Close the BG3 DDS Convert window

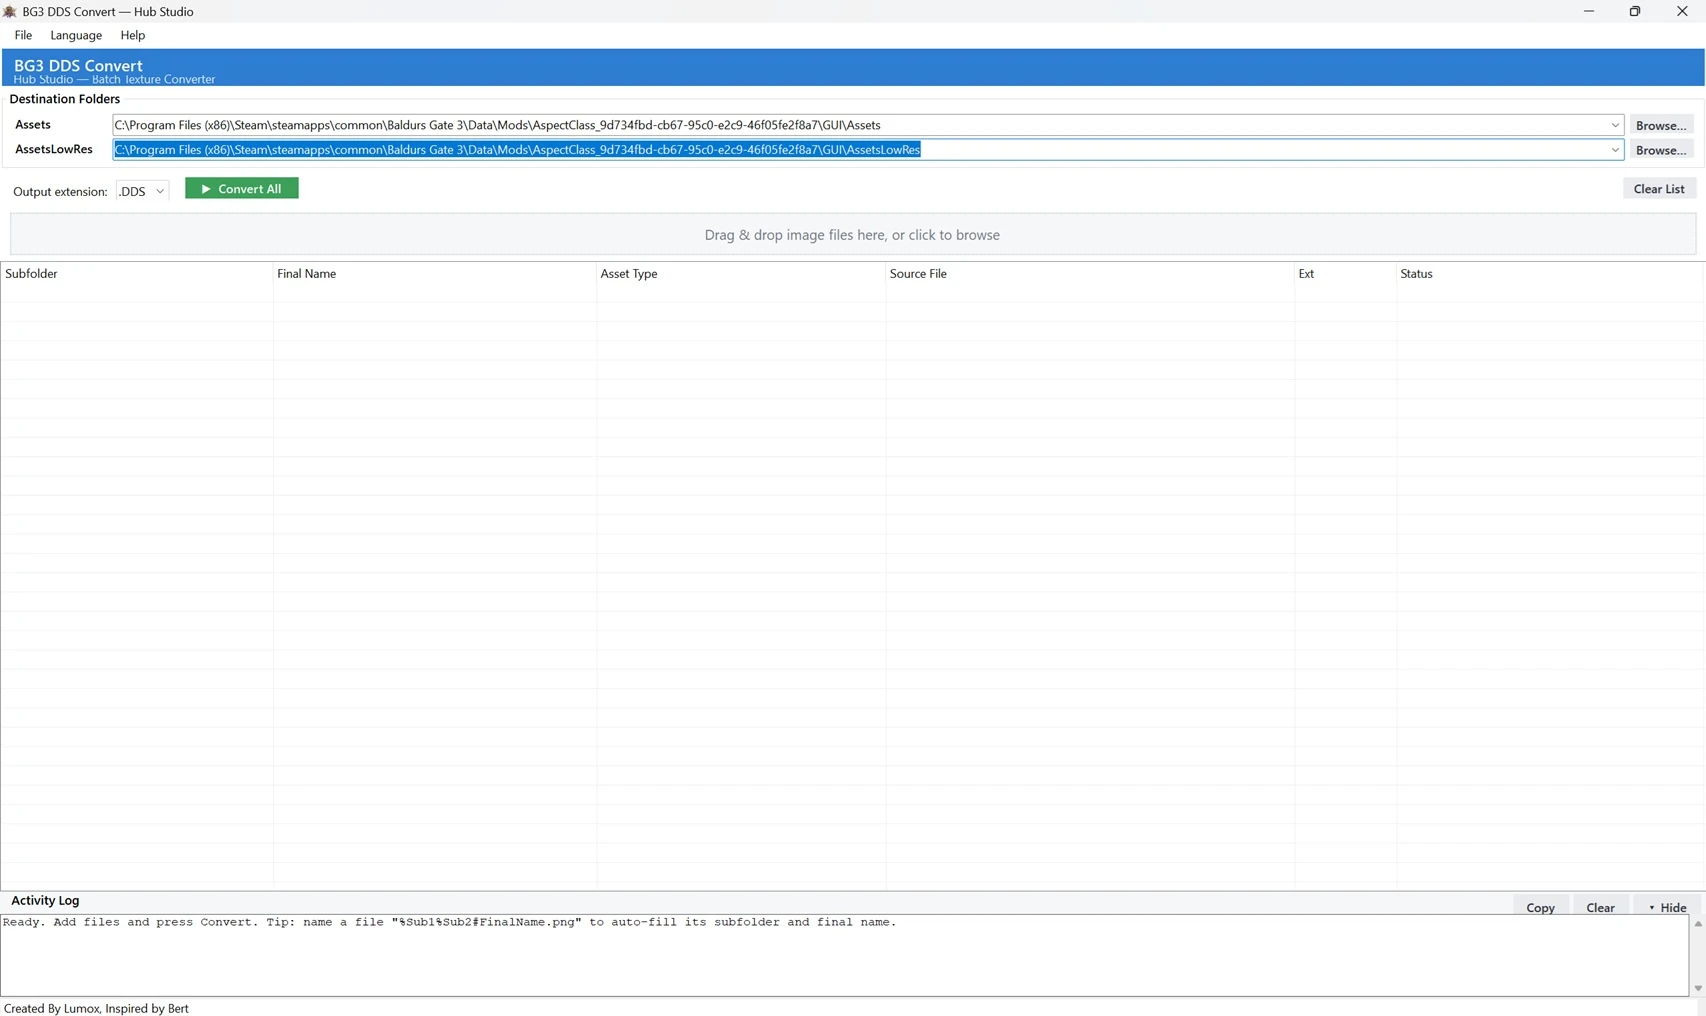click(x=1682, y=11)
